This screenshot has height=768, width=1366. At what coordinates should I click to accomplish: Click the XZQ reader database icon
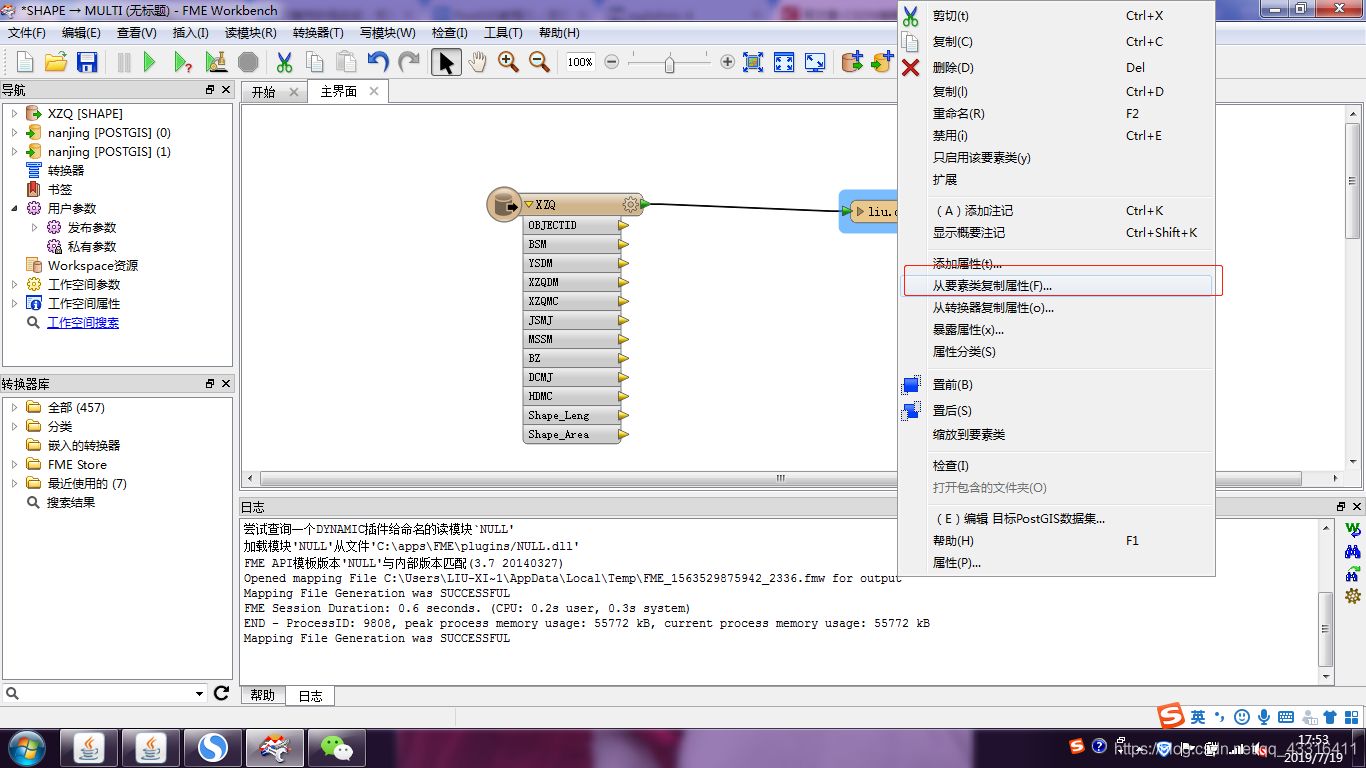tap(504, 205)
